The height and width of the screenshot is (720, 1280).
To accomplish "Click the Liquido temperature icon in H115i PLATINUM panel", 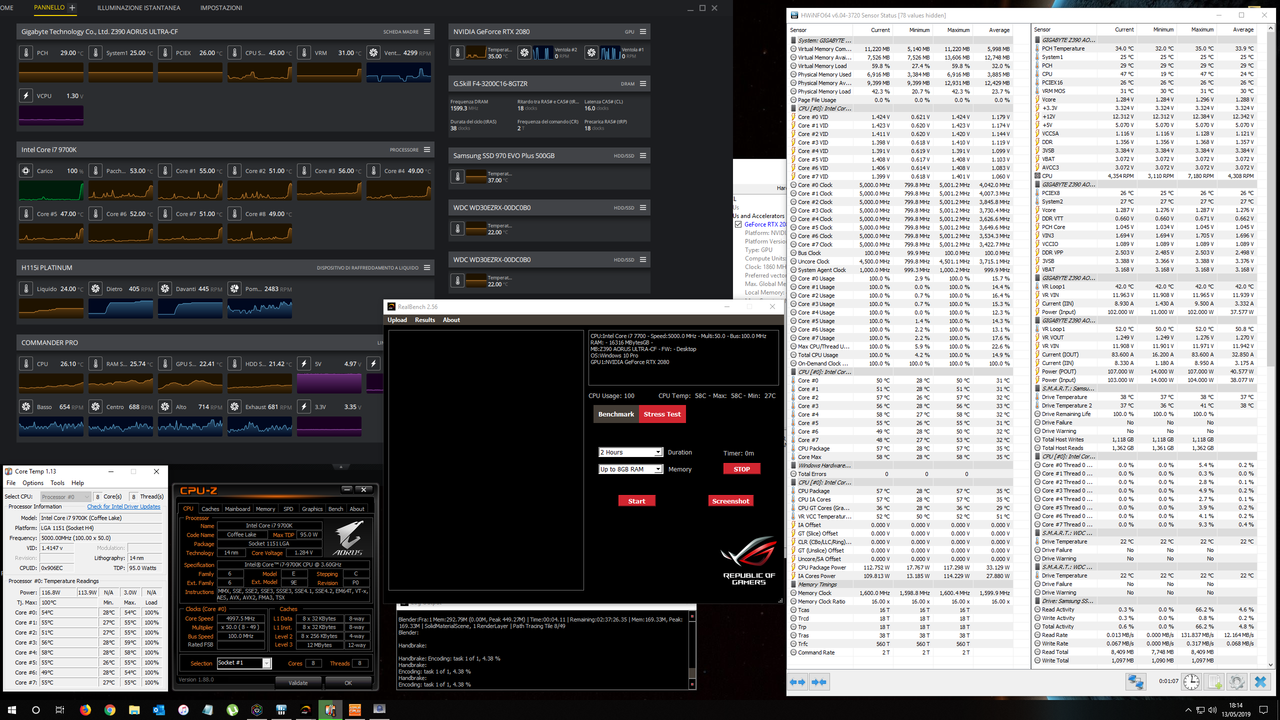I will pos(26,289).
